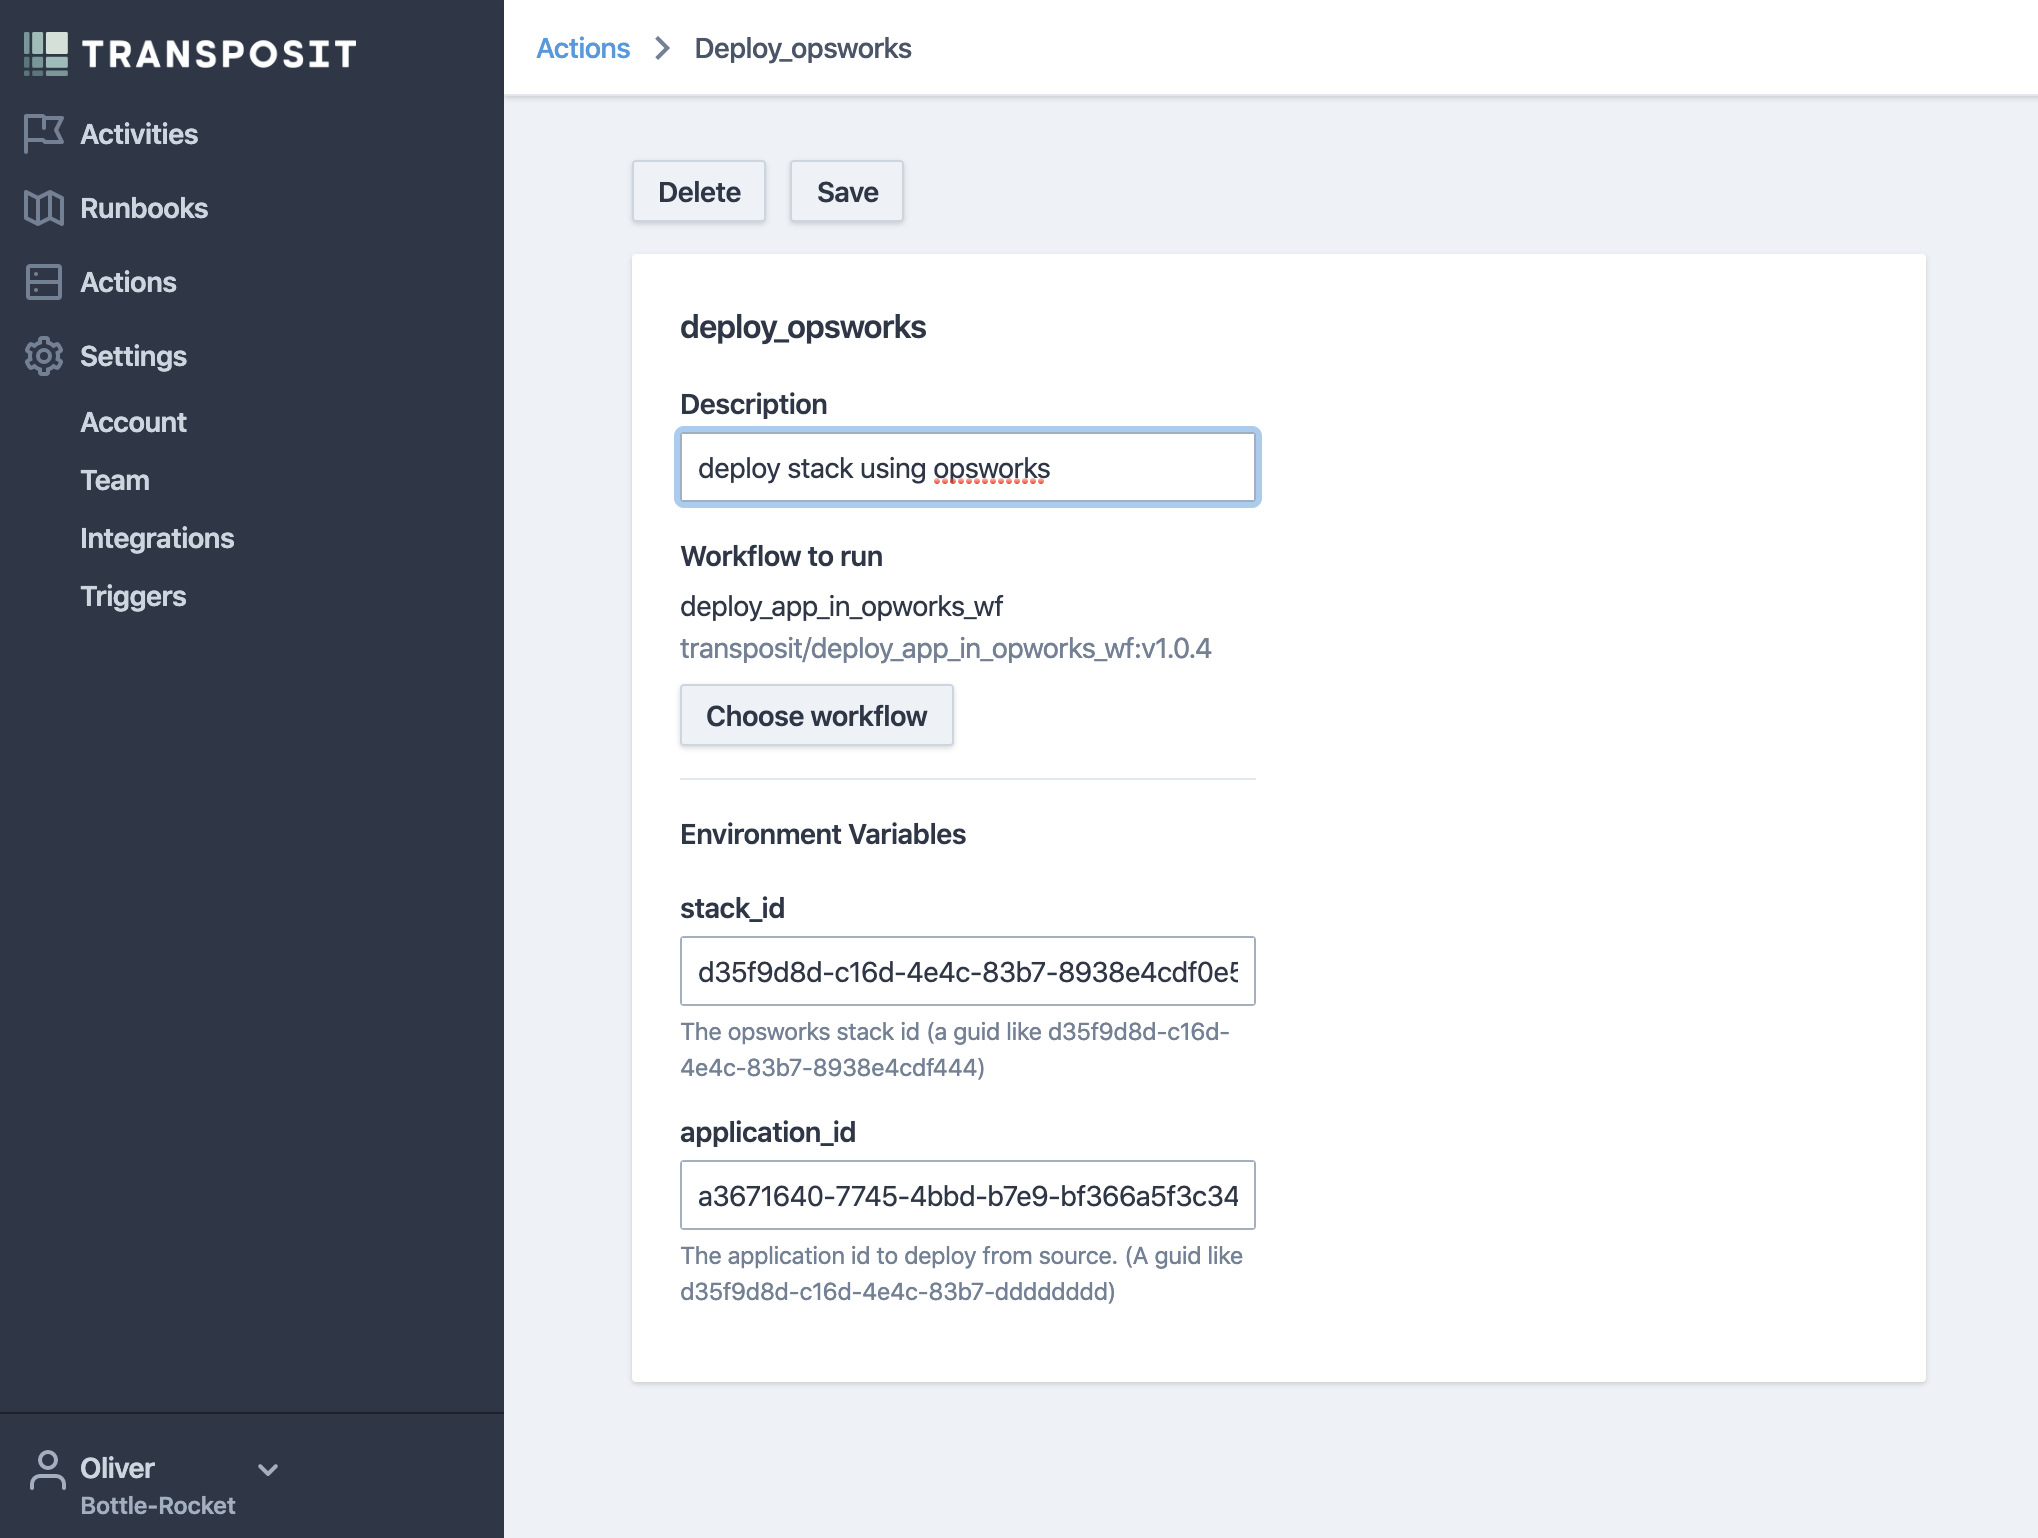Navigate back via Actions breadcrumb link
The image size is (2038, 1538).
[583, 48]
